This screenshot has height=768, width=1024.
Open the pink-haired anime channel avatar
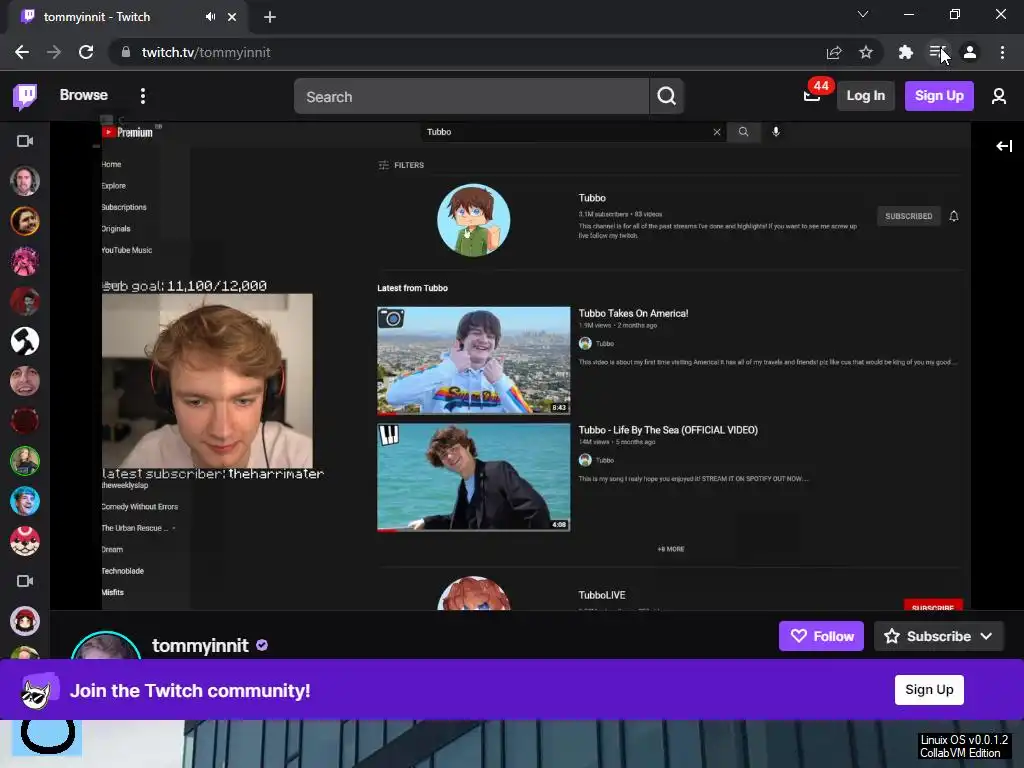[x=25, y=261]
